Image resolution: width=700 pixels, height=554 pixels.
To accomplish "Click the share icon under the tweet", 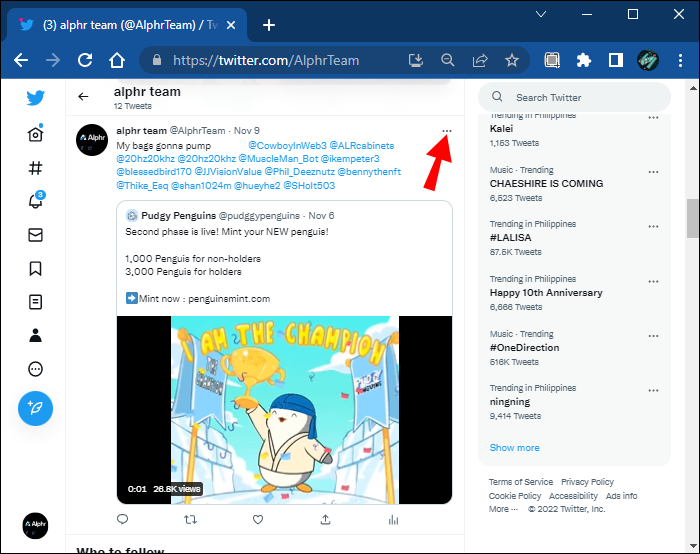I will point(325,519).
